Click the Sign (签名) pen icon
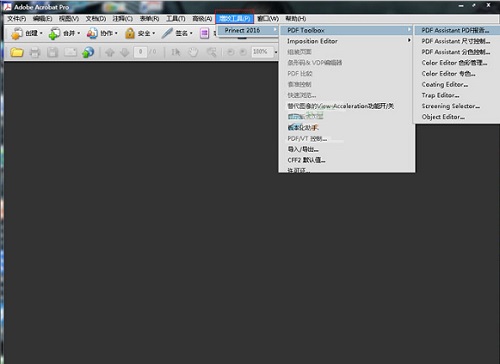Image resolution: width=500 pixels, height=364 pixels. pyautogui.click(x=167, y=33)
